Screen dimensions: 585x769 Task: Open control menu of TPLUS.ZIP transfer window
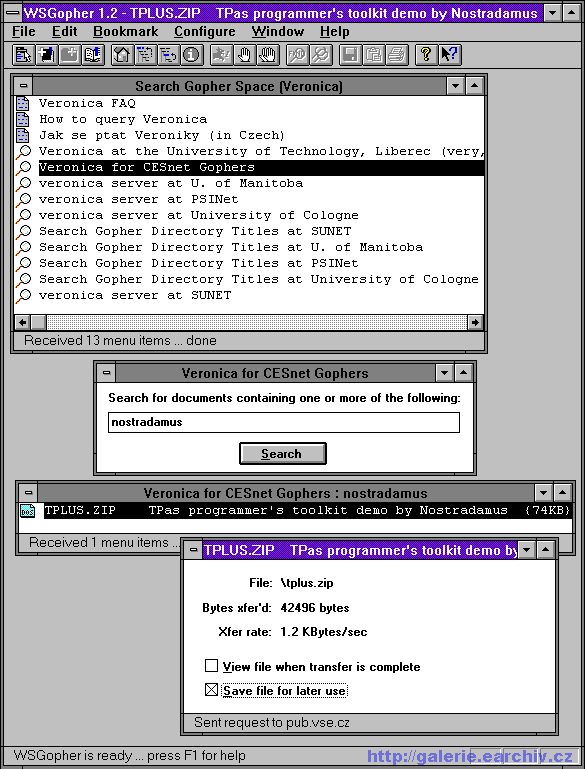click(x=193, y=550)
